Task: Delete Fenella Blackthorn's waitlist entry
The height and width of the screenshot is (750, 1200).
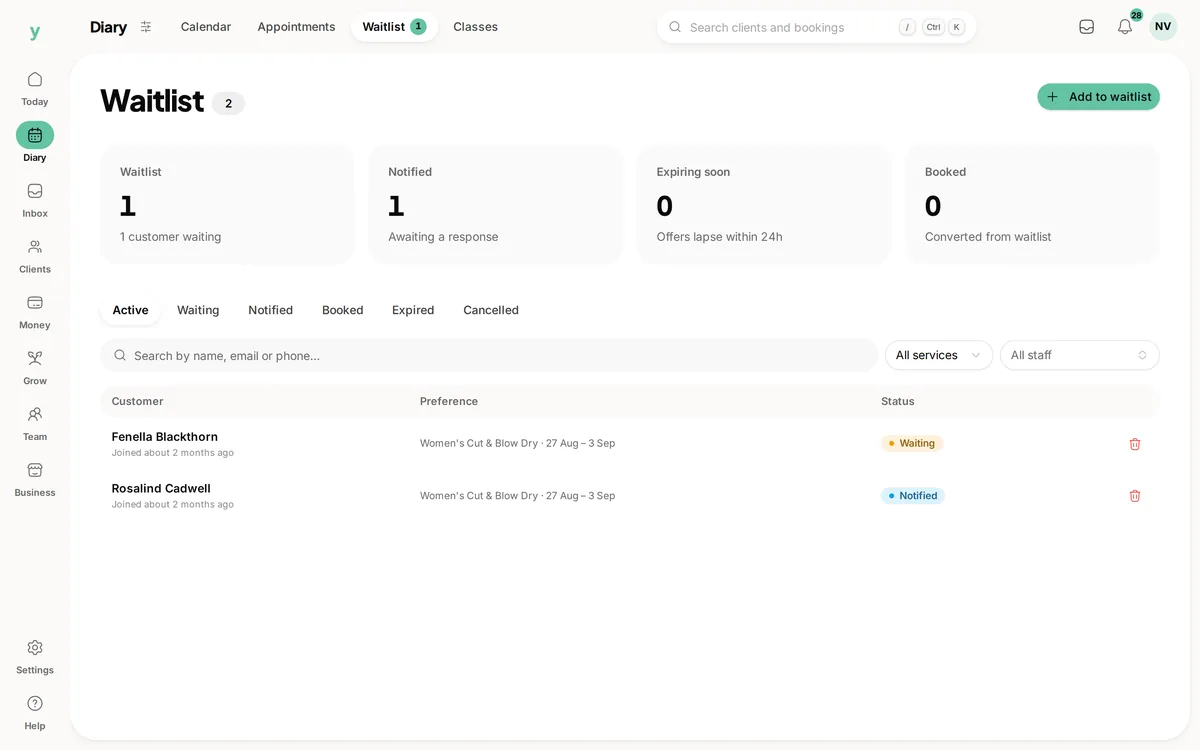Action: (x=1135, y=444)
